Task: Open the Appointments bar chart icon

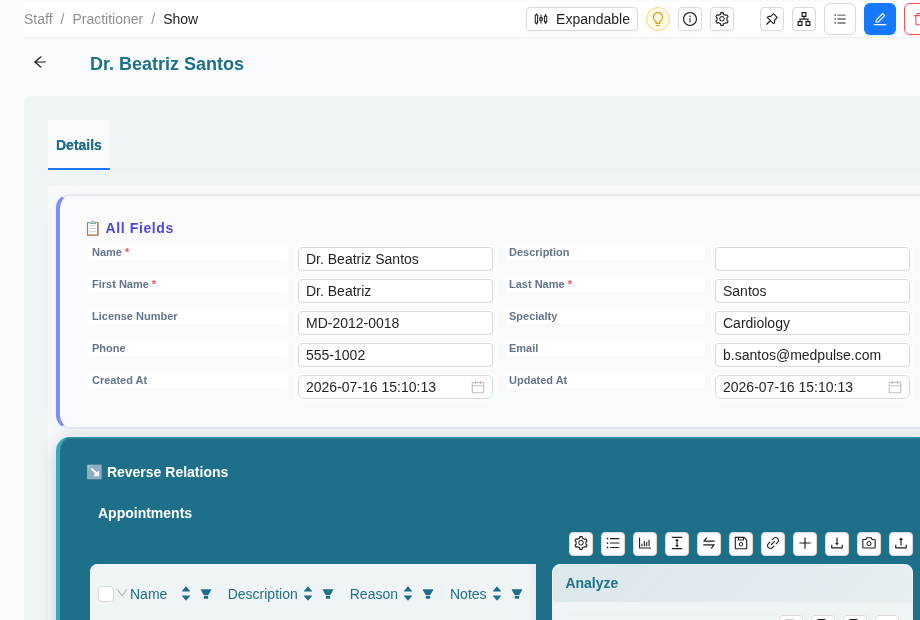Action: pyautogui.click(x=645, y=543)
